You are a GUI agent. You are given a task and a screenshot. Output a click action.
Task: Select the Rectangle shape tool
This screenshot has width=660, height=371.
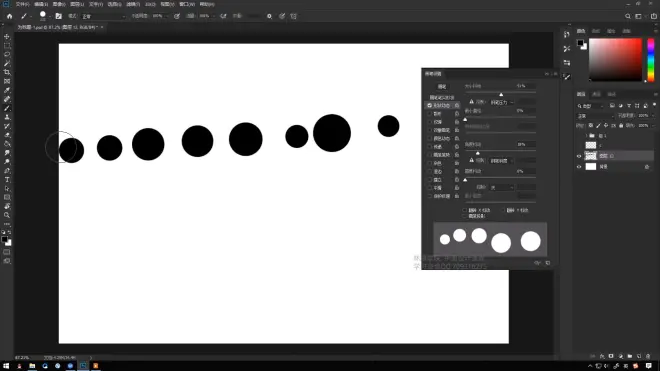click(7, 197)
